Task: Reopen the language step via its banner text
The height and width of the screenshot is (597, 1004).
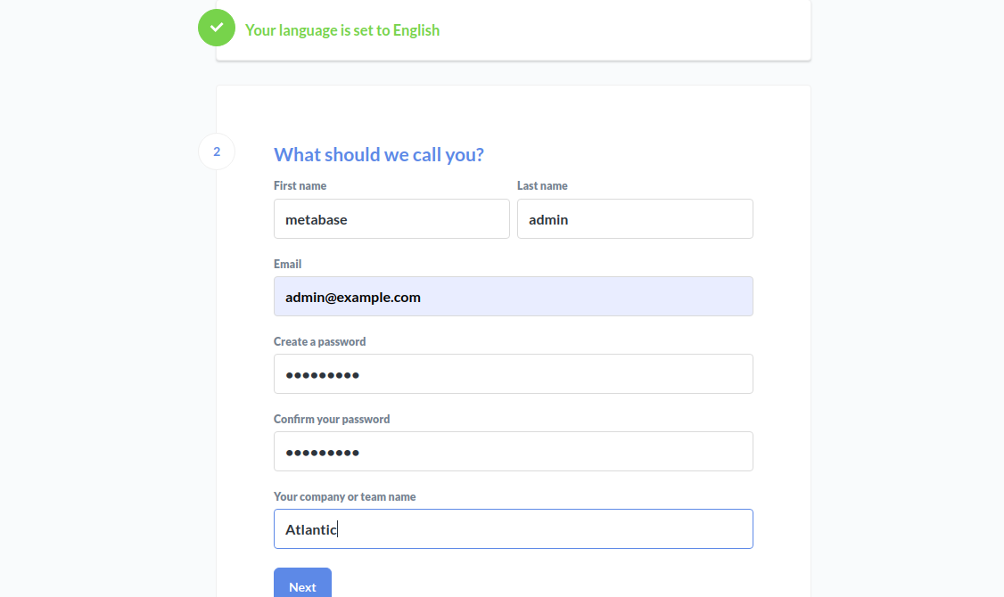Action: (x=343, y=30)
